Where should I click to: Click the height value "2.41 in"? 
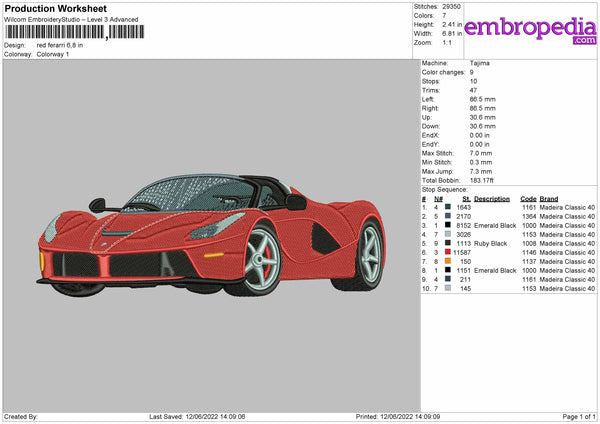click(452, 24)
